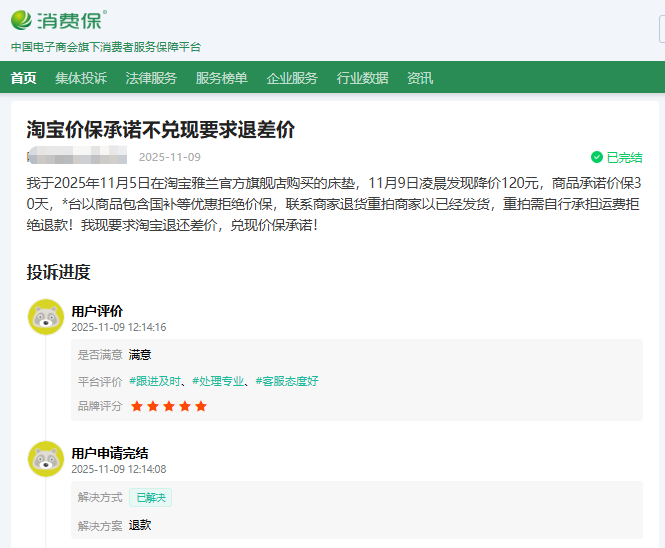665x548 pixels.
Task: Open the avatar beside 用户评价
Action: pos(45,317)
